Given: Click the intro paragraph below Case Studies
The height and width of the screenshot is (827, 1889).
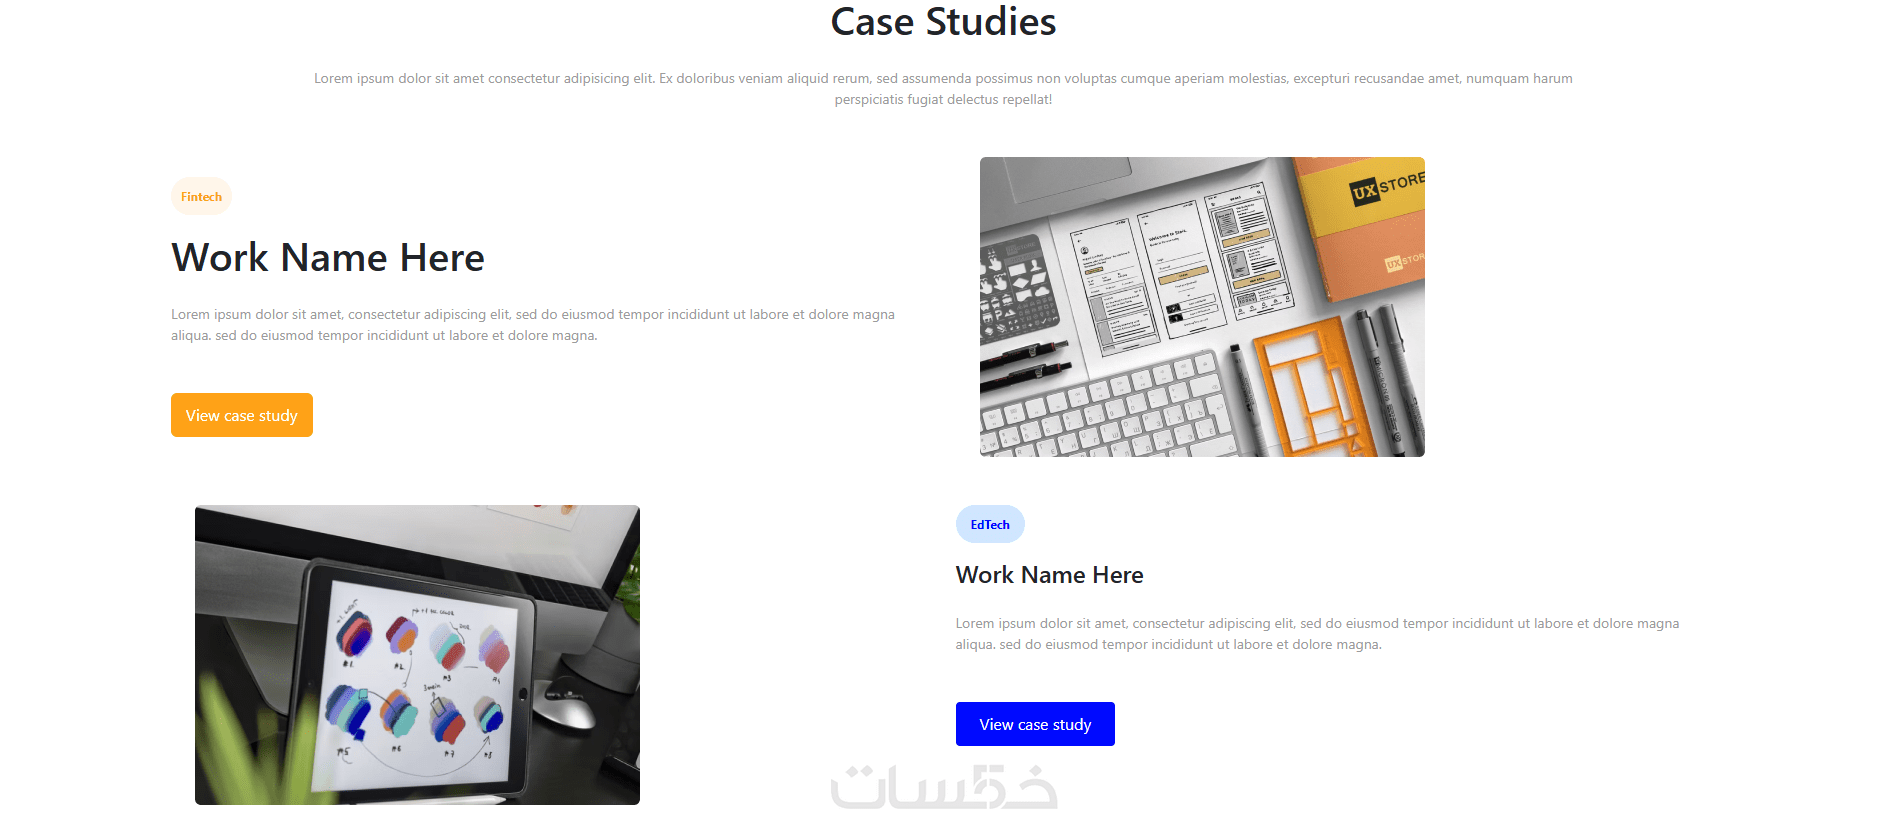Looking at the screenshot, I should tap(943, 89).
